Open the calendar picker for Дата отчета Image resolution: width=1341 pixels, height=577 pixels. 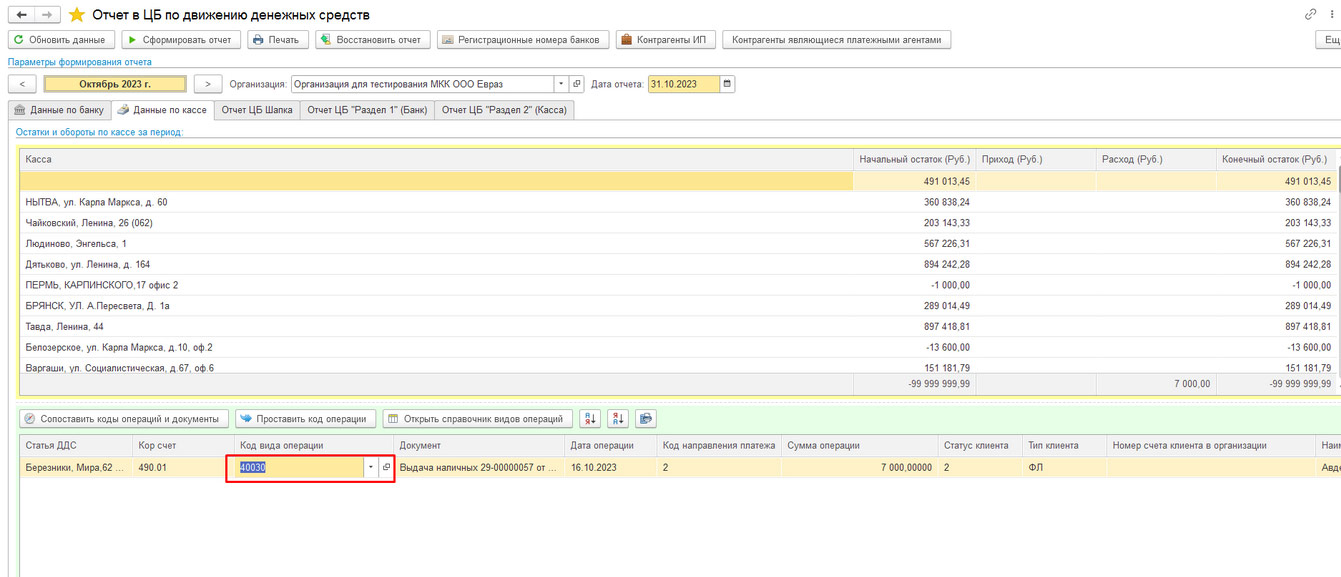pyautogui.click(x=727, y=84)
